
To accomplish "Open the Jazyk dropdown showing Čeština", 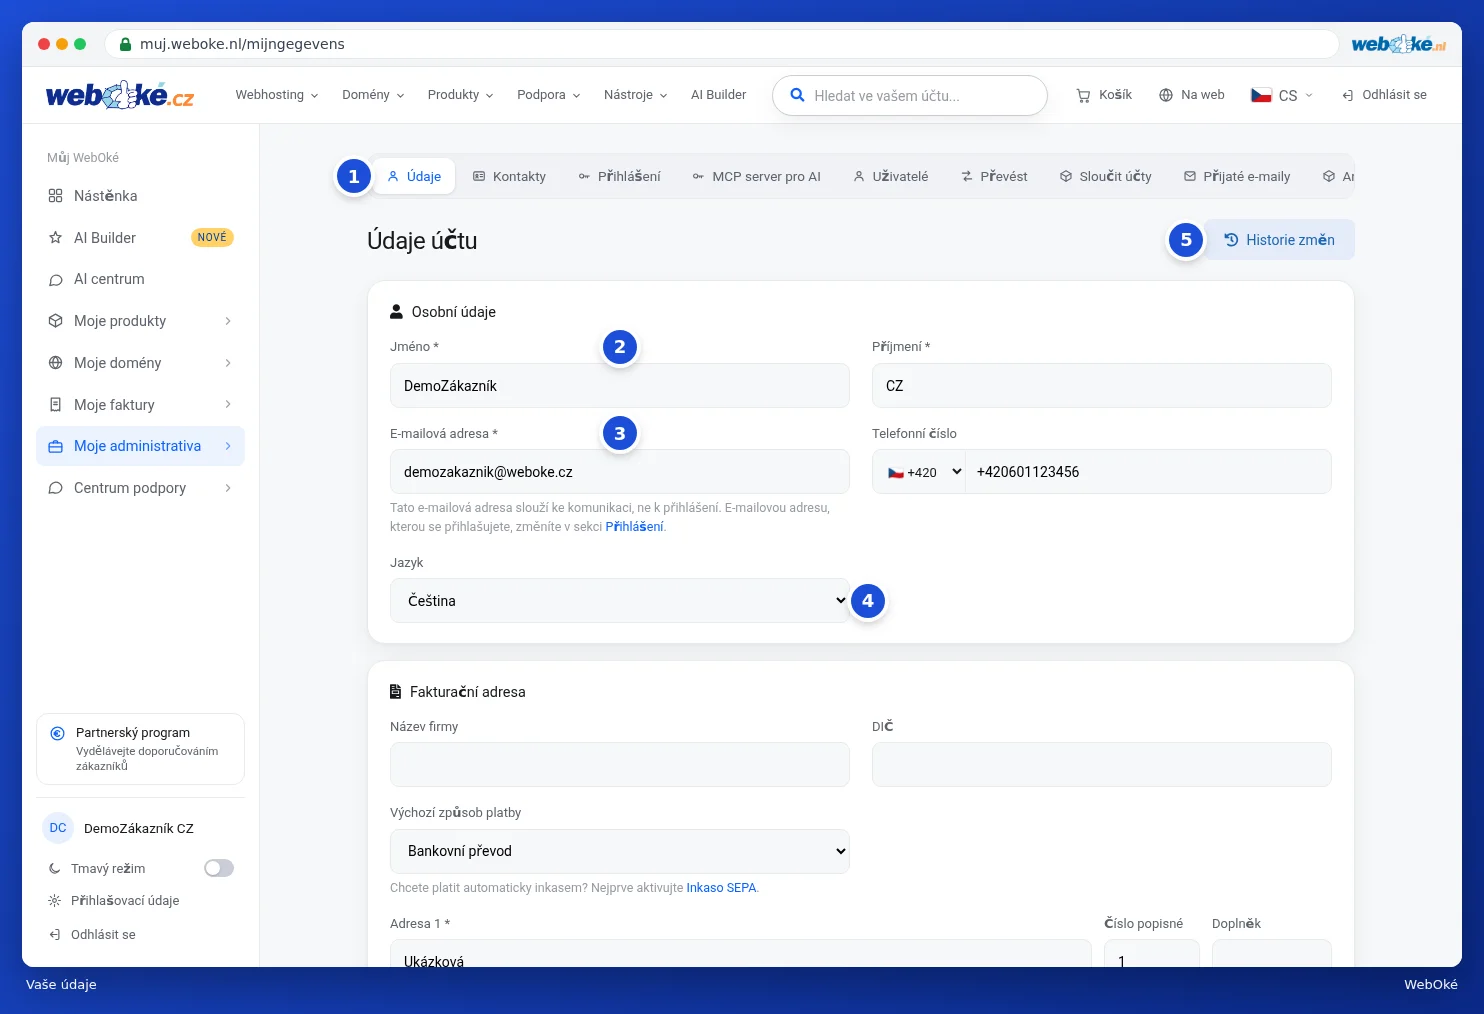I will pos(620,600).
